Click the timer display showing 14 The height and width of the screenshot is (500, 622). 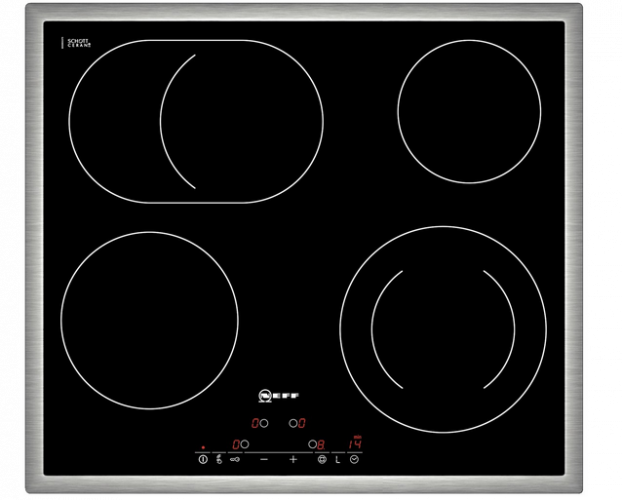(354, 443)
